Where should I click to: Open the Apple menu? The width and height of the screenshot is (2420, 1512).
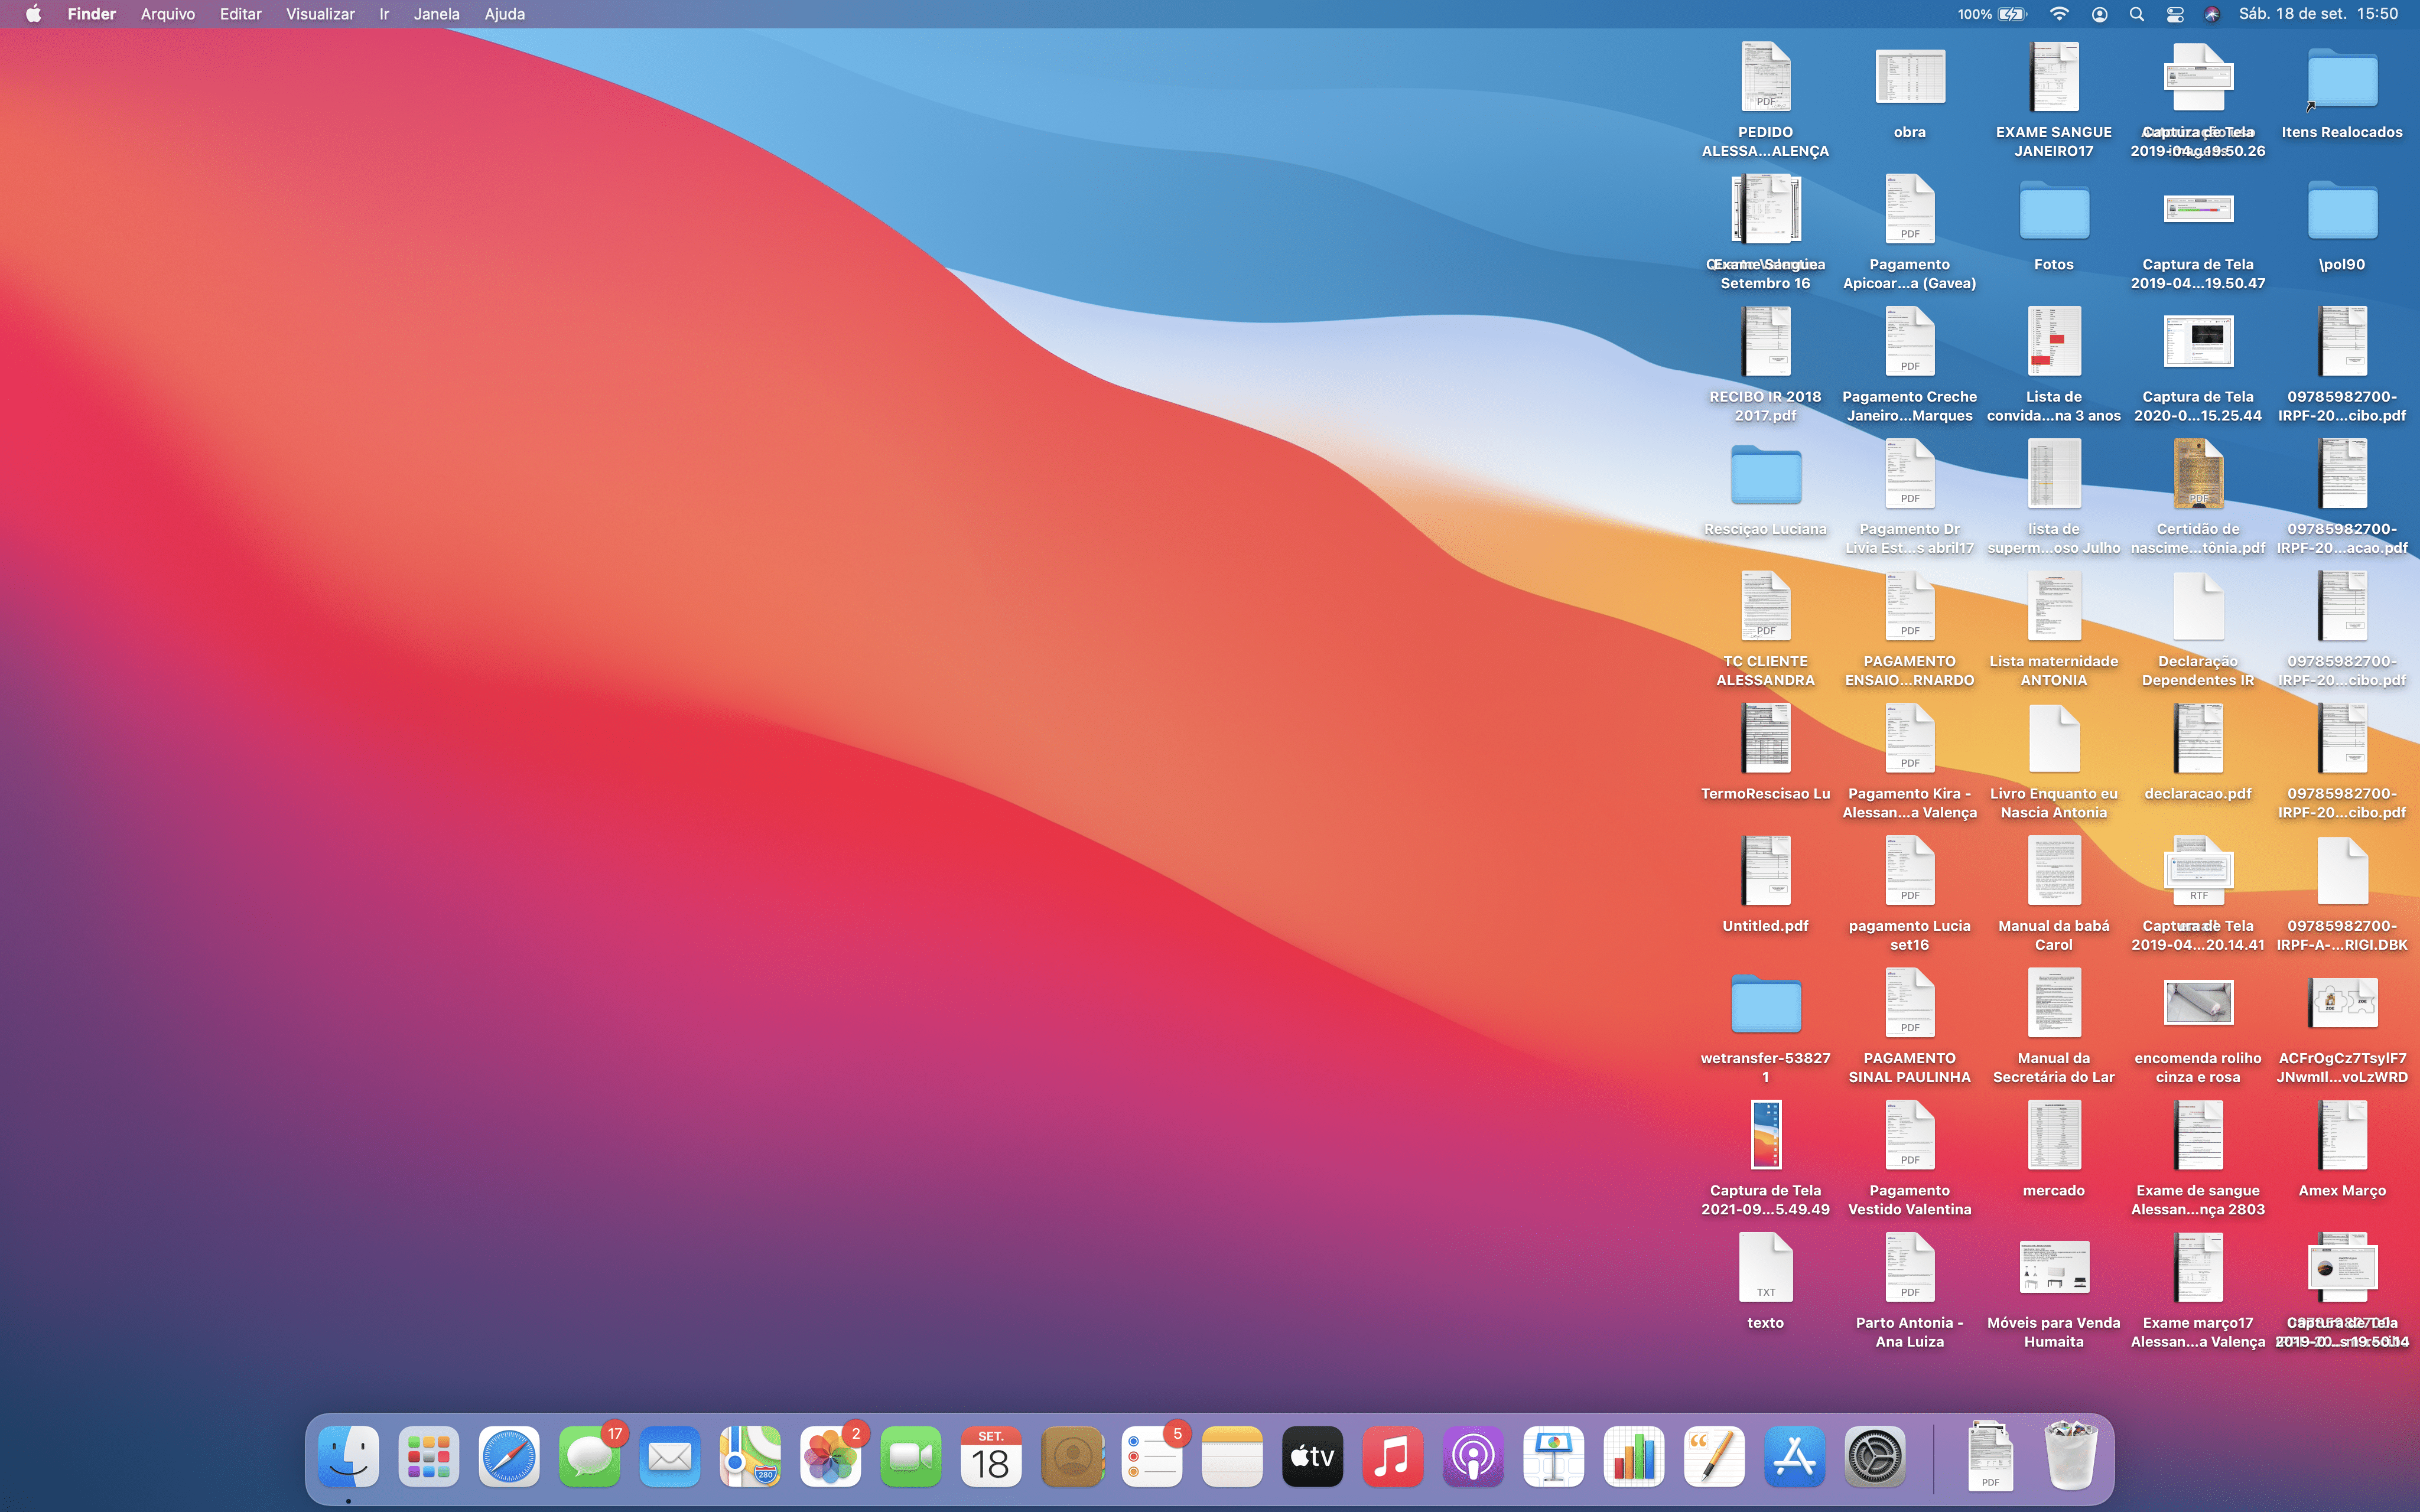(x=33, y=14)
